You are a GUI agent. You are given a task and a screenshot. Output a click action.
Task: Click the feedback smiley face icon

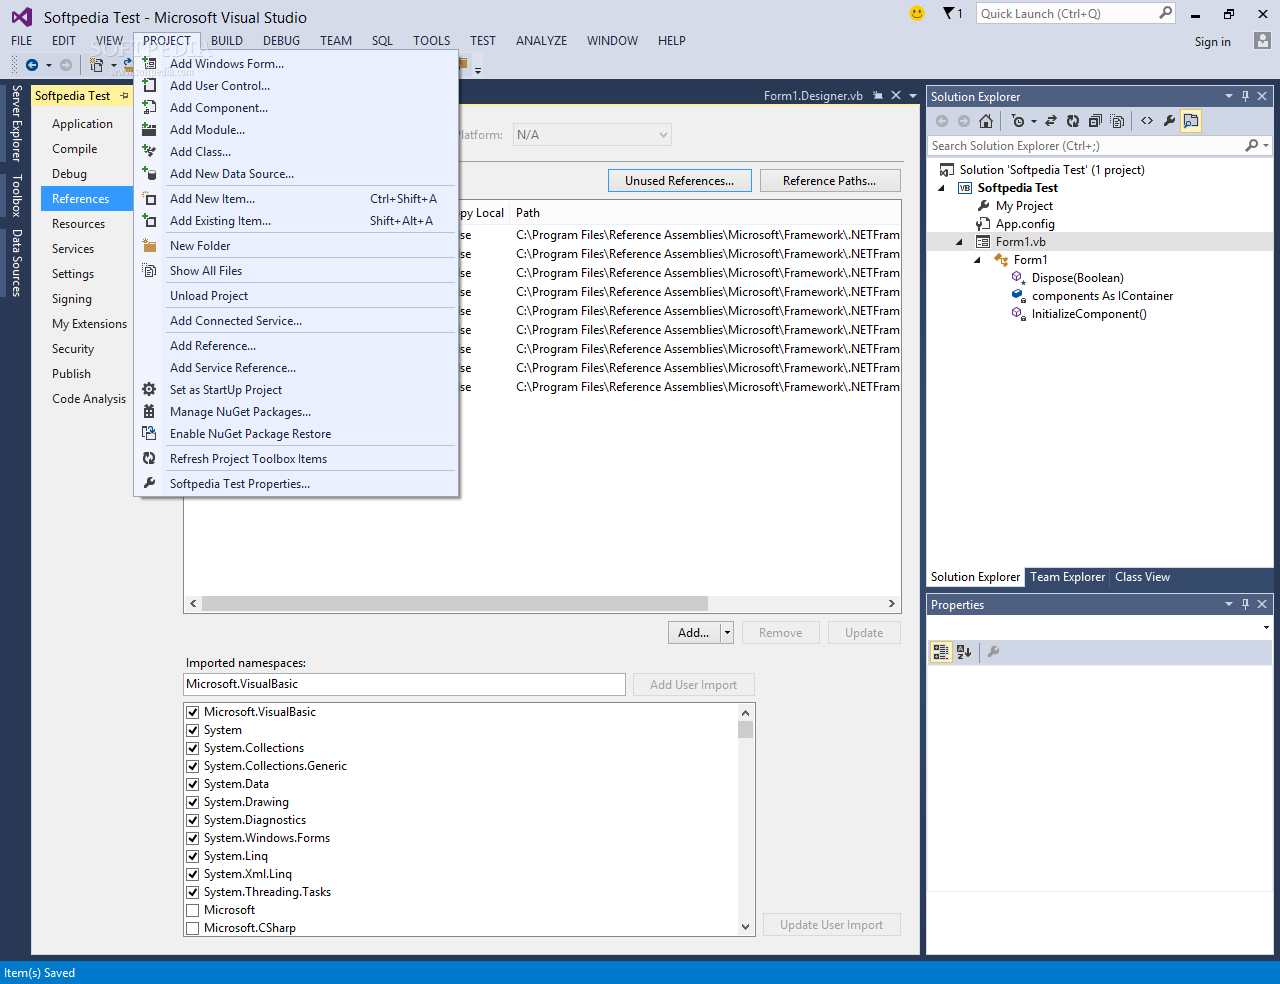(917, 13)
